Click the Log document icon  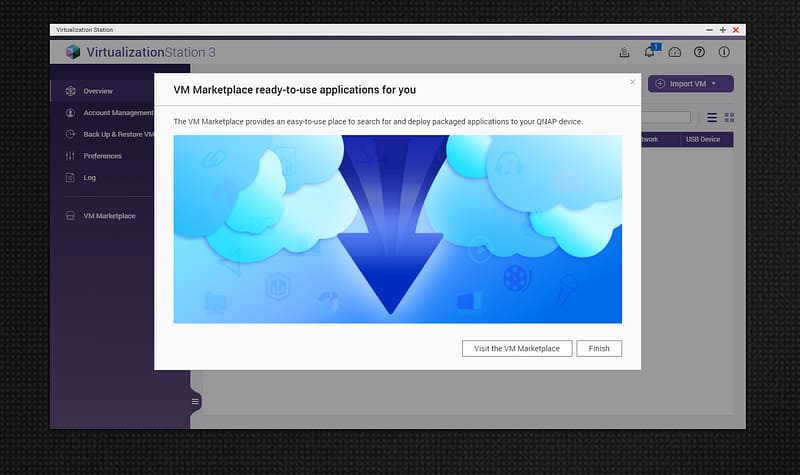click(70, 178)
